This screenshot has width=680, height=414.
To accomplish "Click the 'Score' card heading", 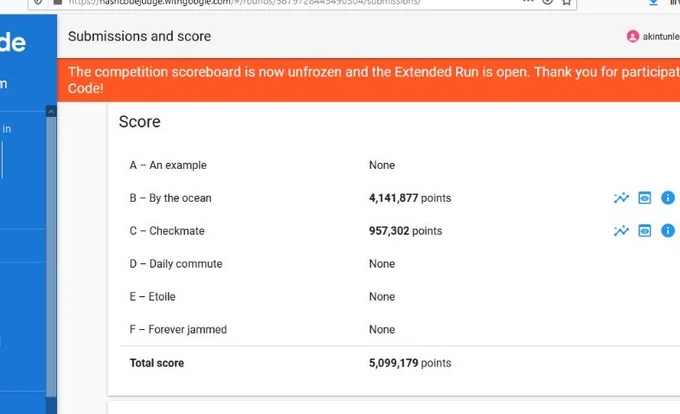I will pyautogui.click(x=140, y=122).
